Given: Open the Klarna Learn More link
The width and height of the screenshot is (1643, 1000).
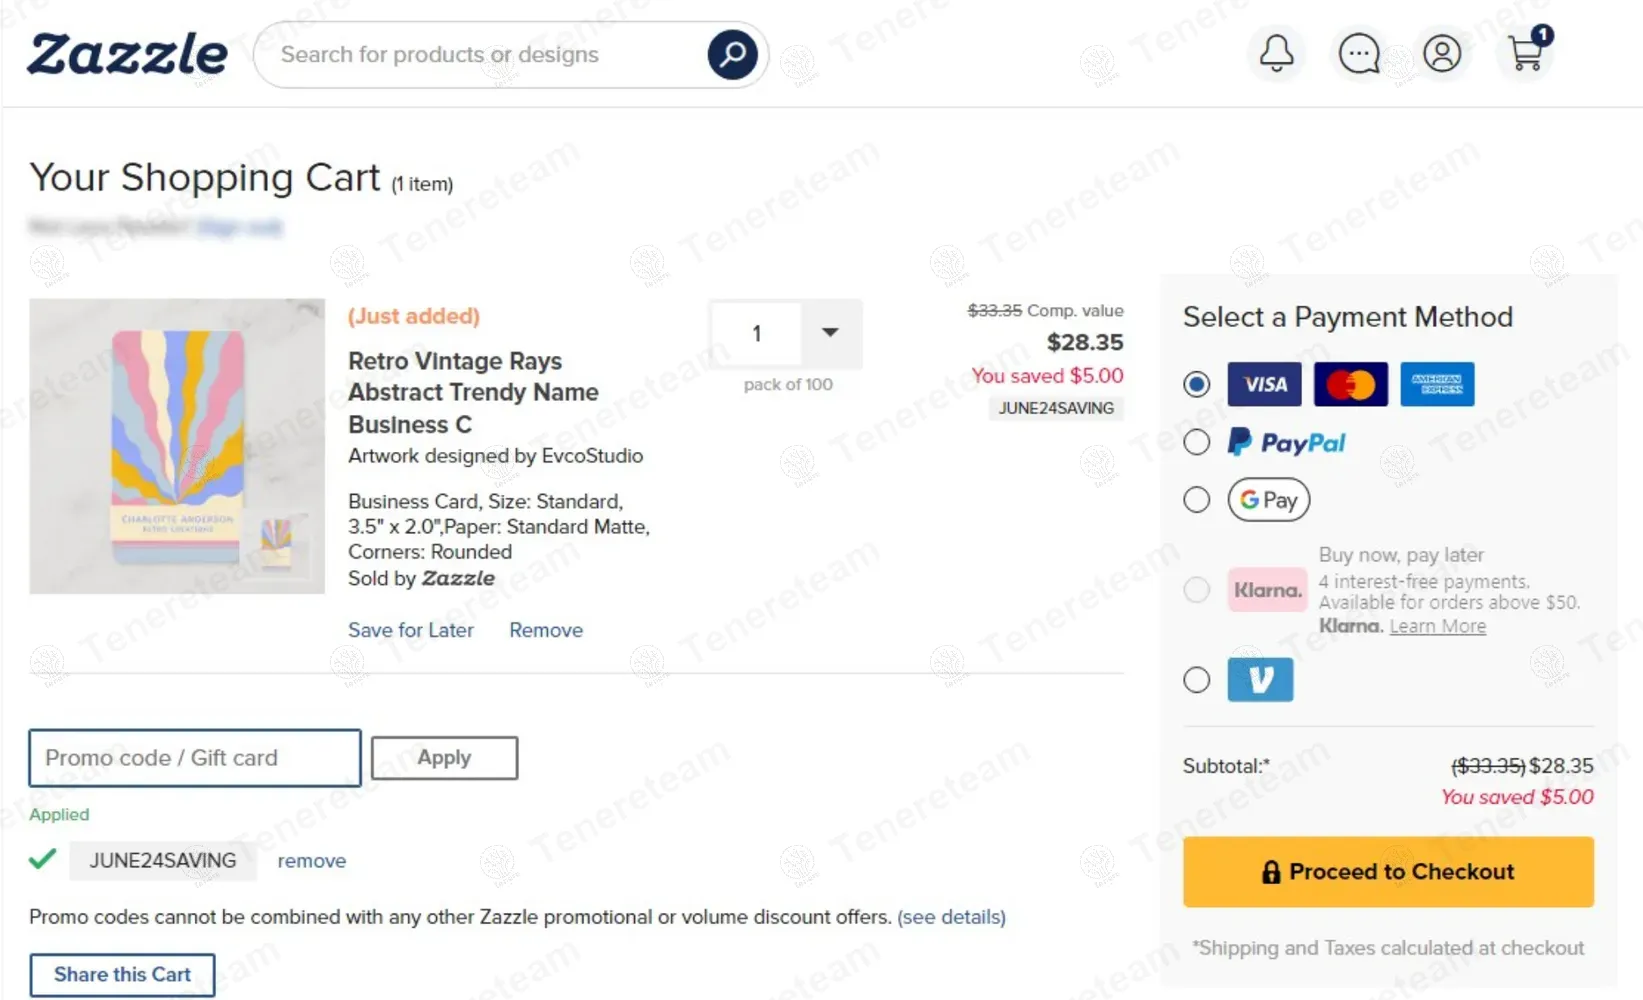Looking at the screenshot, I should pyautogui.click(x=1437, y=626).
